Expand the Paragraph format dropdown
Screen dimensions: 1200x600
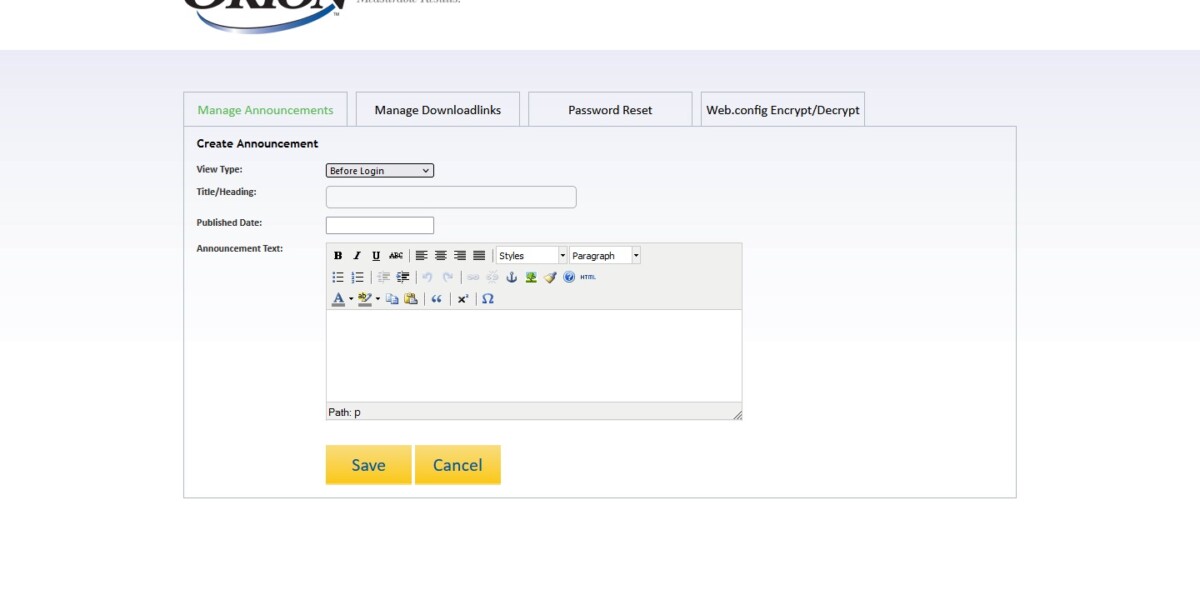click(x=636, y=256)
